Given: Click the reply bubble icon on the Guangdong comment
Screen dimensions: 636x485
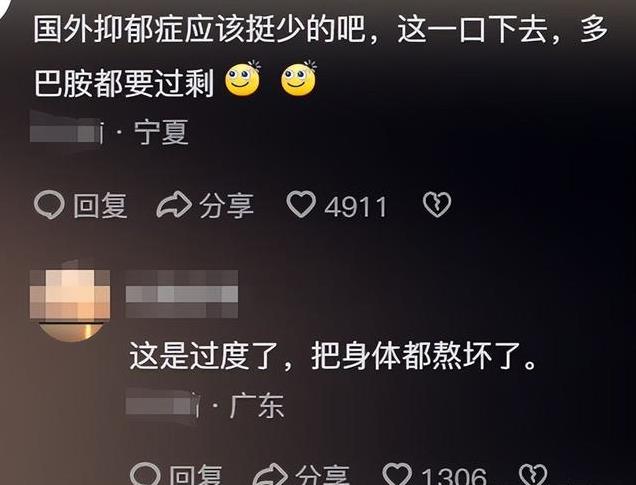Looking at the screenshot, I should 146,474.
